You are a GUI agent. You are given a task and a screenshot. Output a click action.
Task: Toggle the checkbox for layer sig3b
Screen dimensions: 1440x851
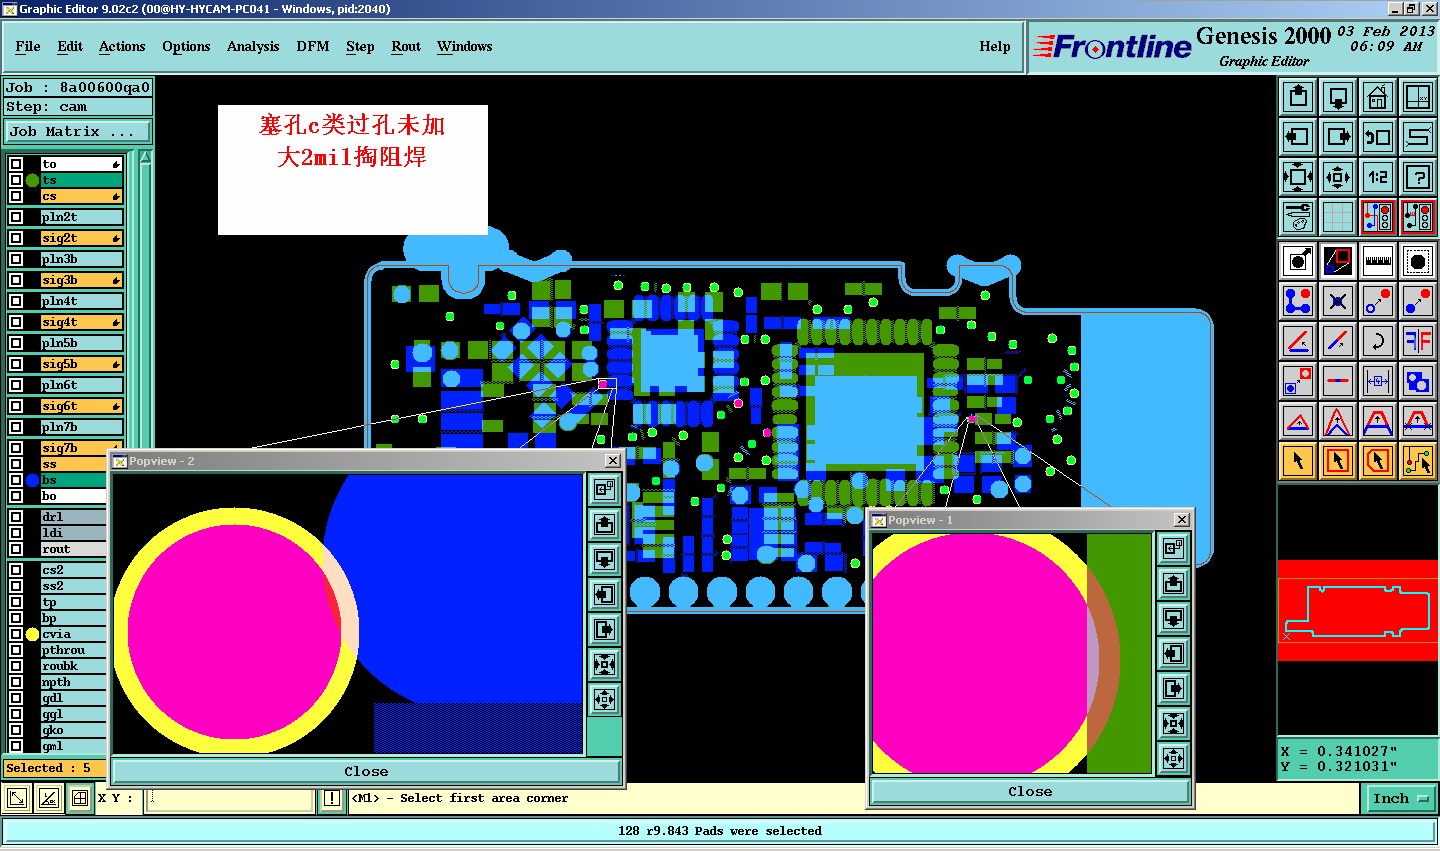pyautogui.click(x=16, y=280)
